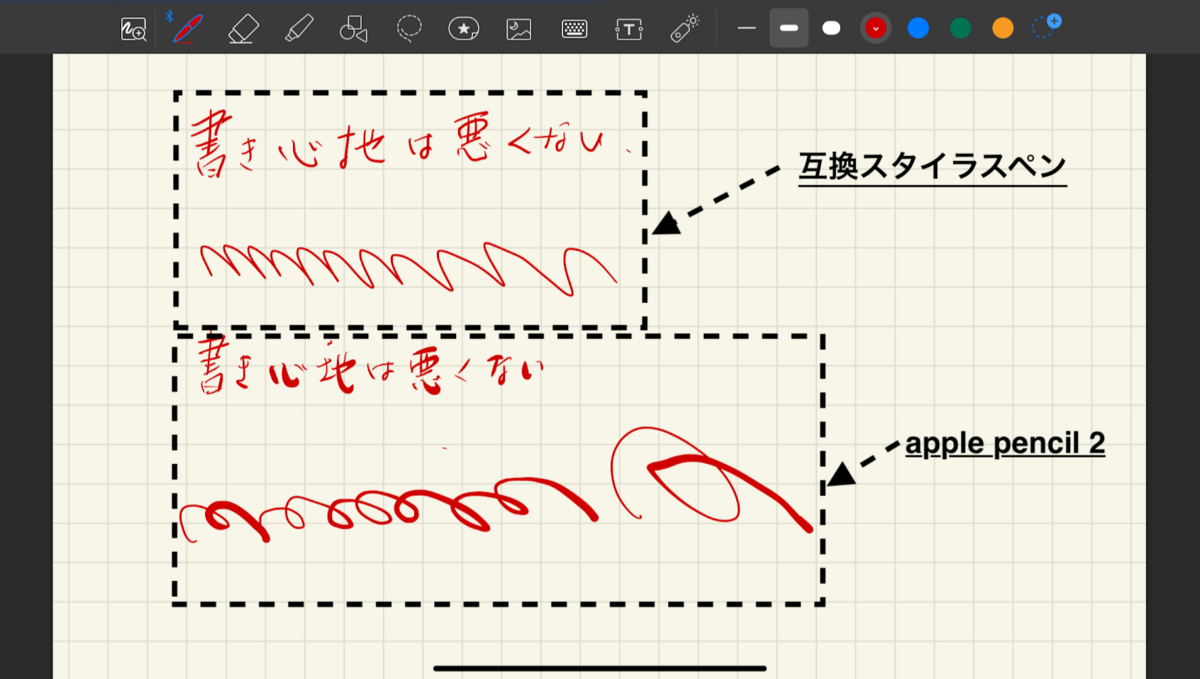Select the thick stroke width
This screenshot has height=679, width=1200.
[x=830, y=27]
